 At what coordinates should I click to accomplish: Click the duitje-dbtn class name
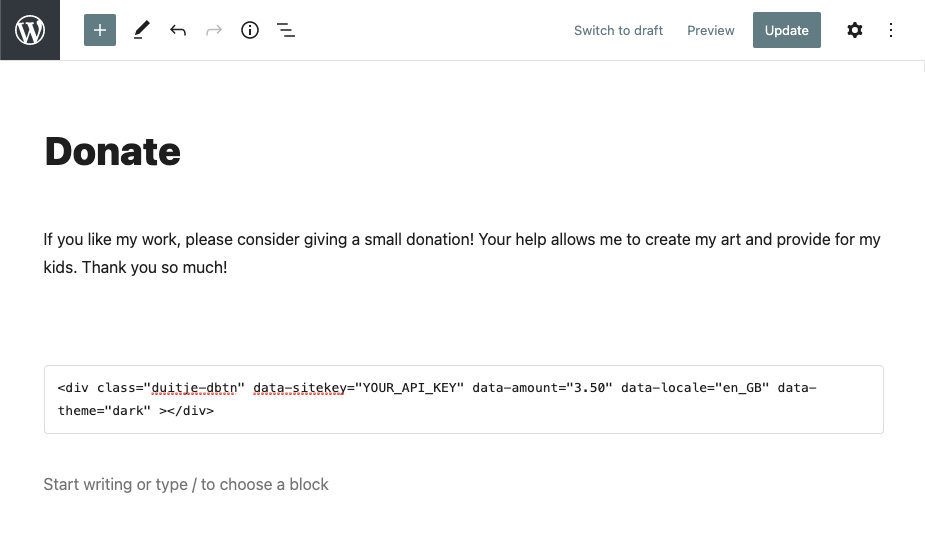tap(195, 388)
